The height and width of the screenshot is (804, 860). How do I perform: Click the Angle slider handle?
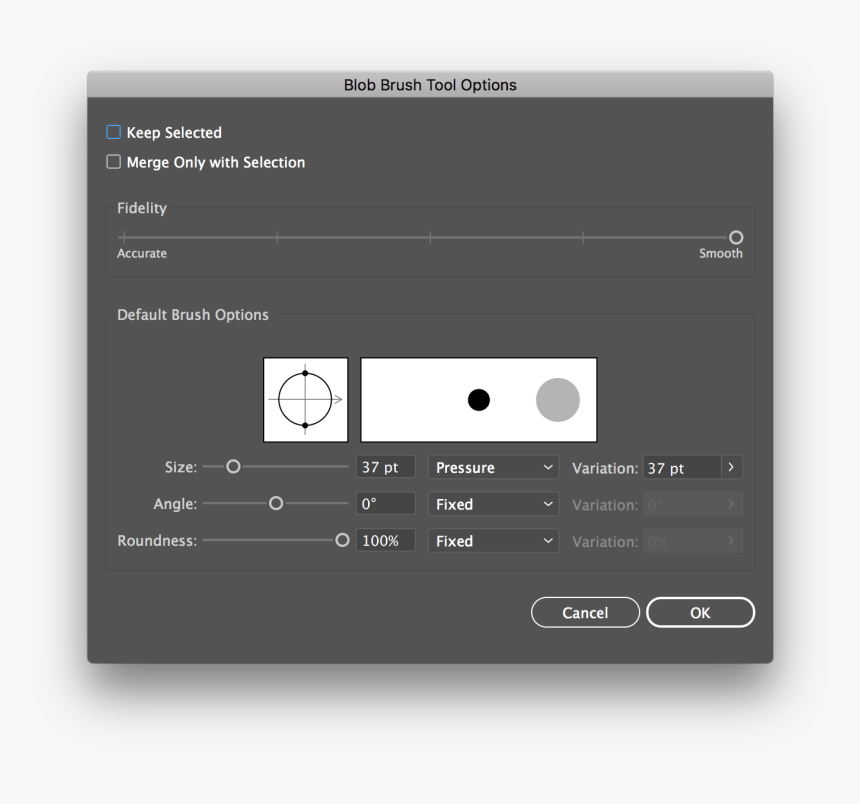(275, 503)
